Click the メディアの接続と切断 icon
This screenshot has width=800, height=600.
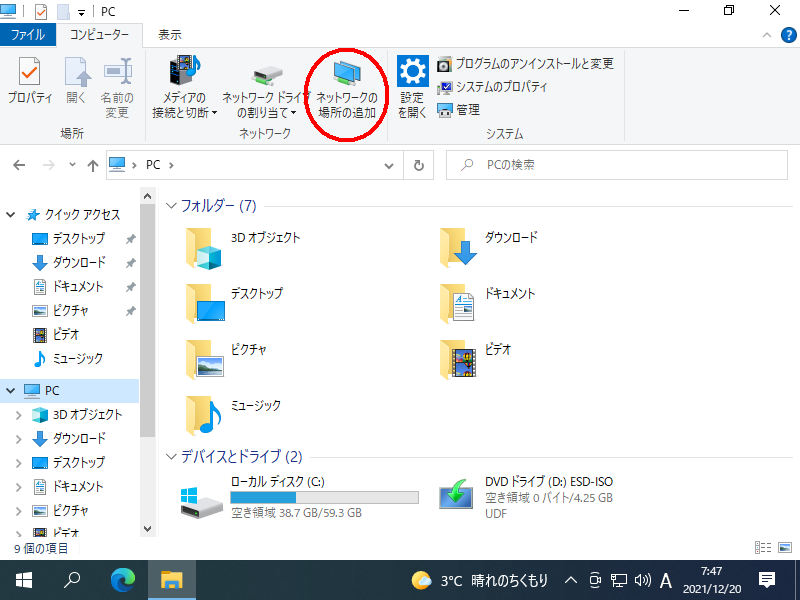(x=185, y=90)
